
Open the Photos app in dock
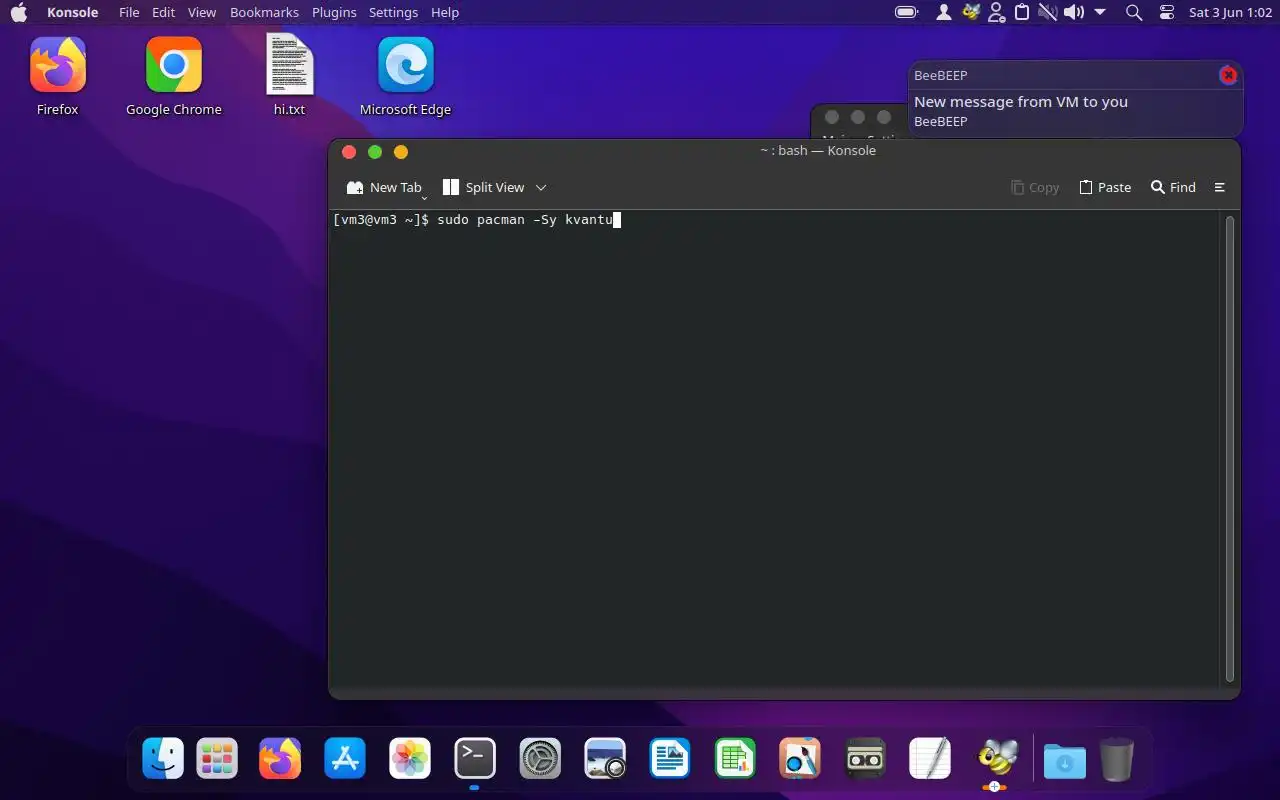click(x=410, y=759)
